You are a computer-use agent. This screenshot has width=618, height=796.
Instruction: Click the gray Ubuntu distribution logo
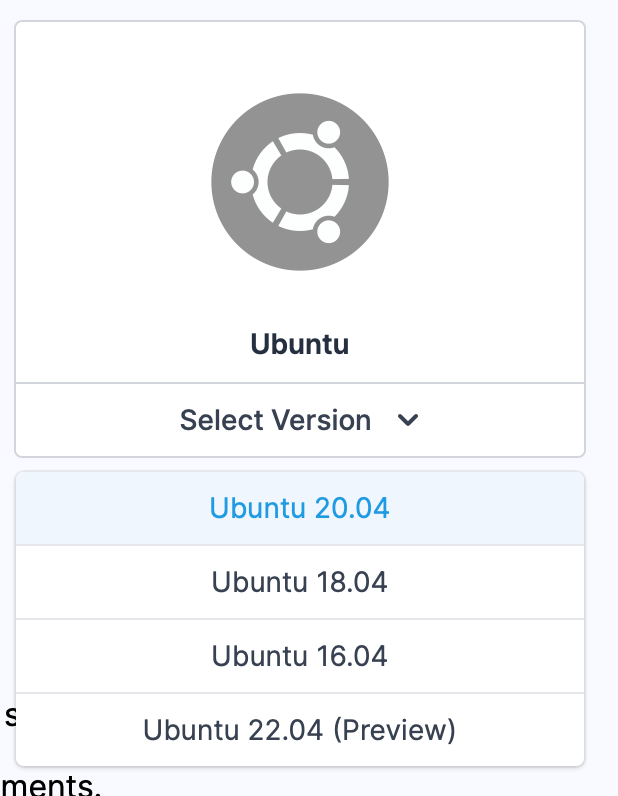300,182
